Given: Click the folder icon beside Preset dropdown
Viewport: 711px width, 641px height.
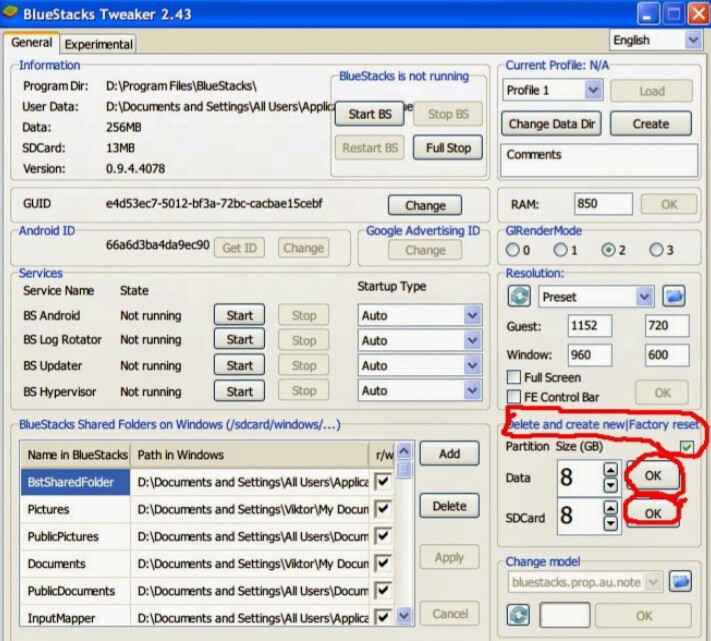Looking at the screenshot, I should click(x=674, y=297).
